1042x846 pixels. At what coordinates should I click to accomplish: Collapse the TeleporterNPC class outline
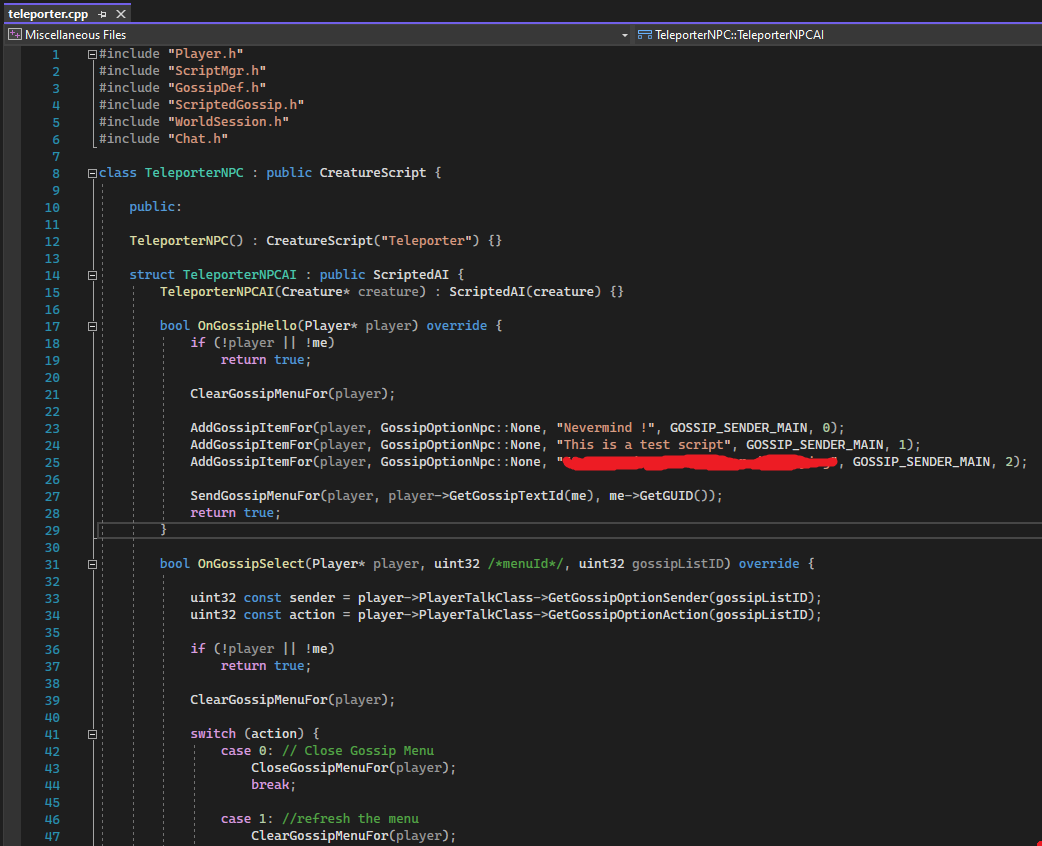92,173
